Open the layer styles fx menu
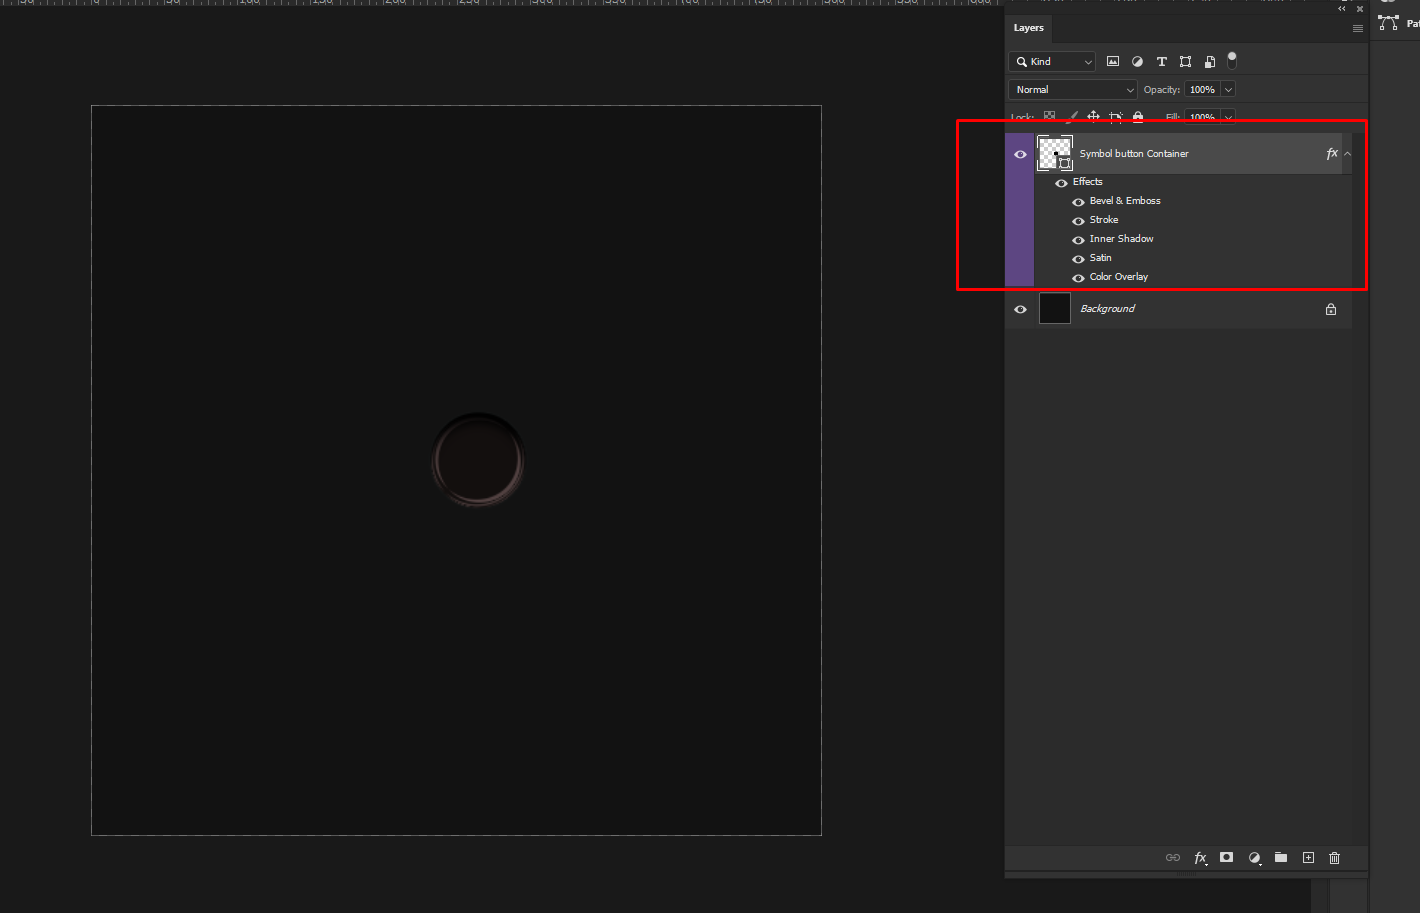The image size is (1420, 913). coord(1201,857)
